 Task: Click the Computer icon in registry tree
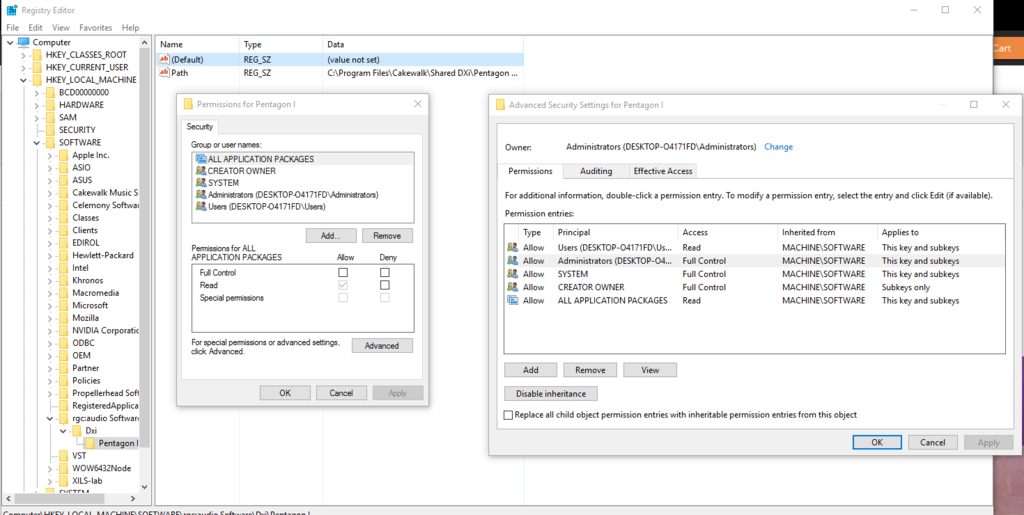(x=24, y=43)
